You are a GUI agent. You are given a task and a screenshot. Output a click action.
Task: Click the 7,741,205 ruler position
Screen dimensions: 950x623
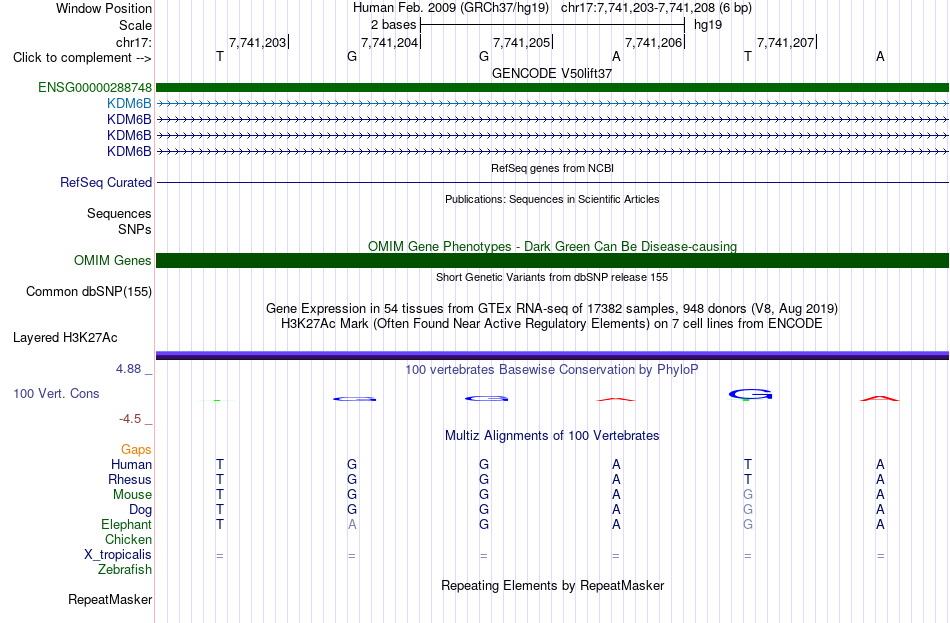coord(522,42)
